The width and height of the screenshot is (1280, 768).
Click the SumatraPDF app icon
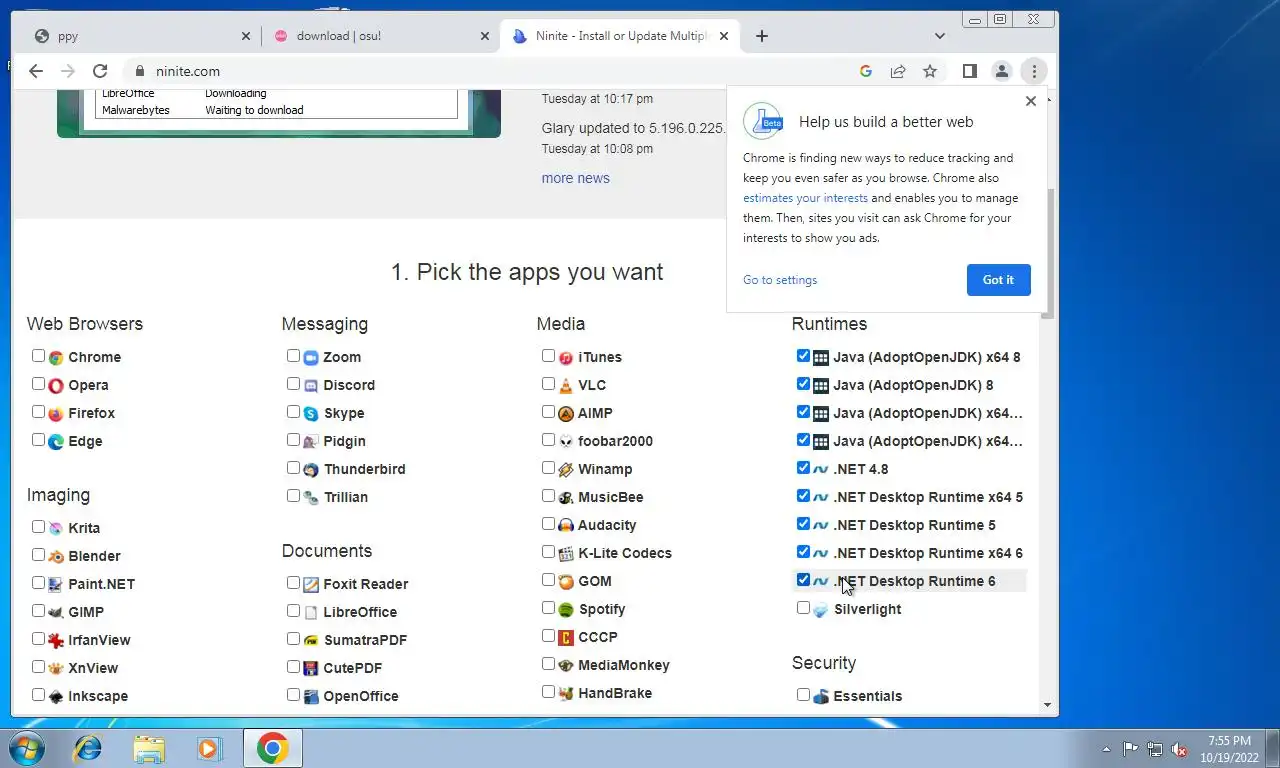pyautogui.click(x=311, y=640)
